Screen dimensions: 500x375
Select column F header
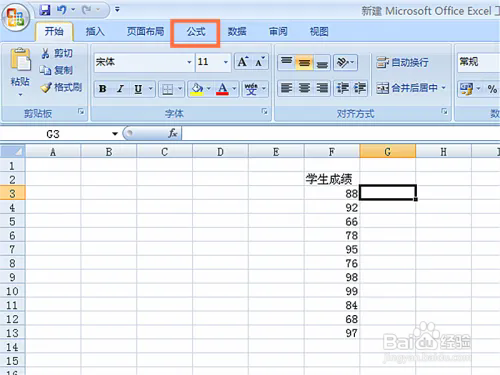coord(332,152)
